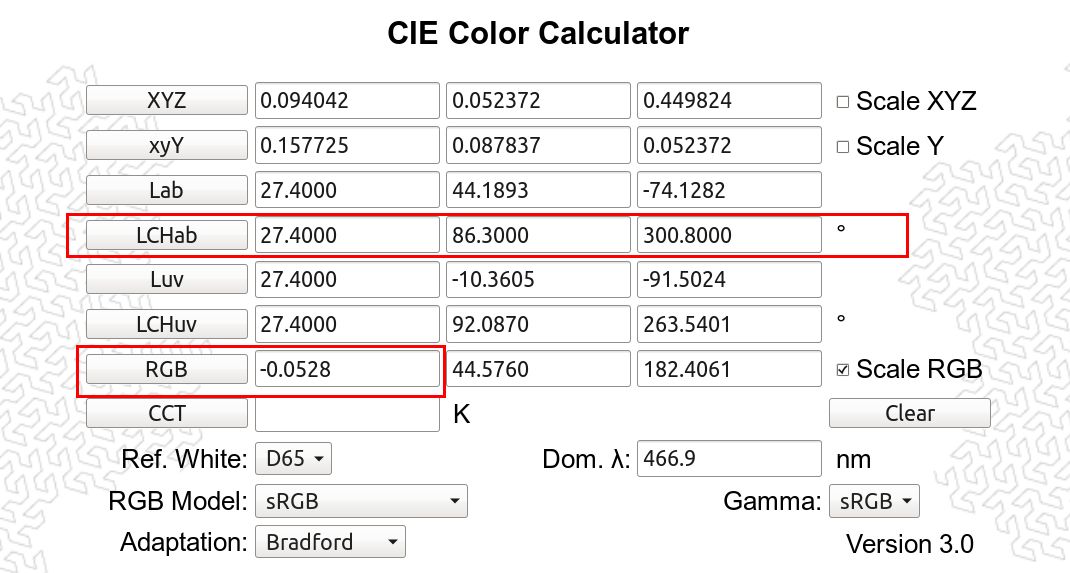1070x573 pixels.
Task: Select the LCHab hue field 300.8000
Action: click(x=729, y=235)
